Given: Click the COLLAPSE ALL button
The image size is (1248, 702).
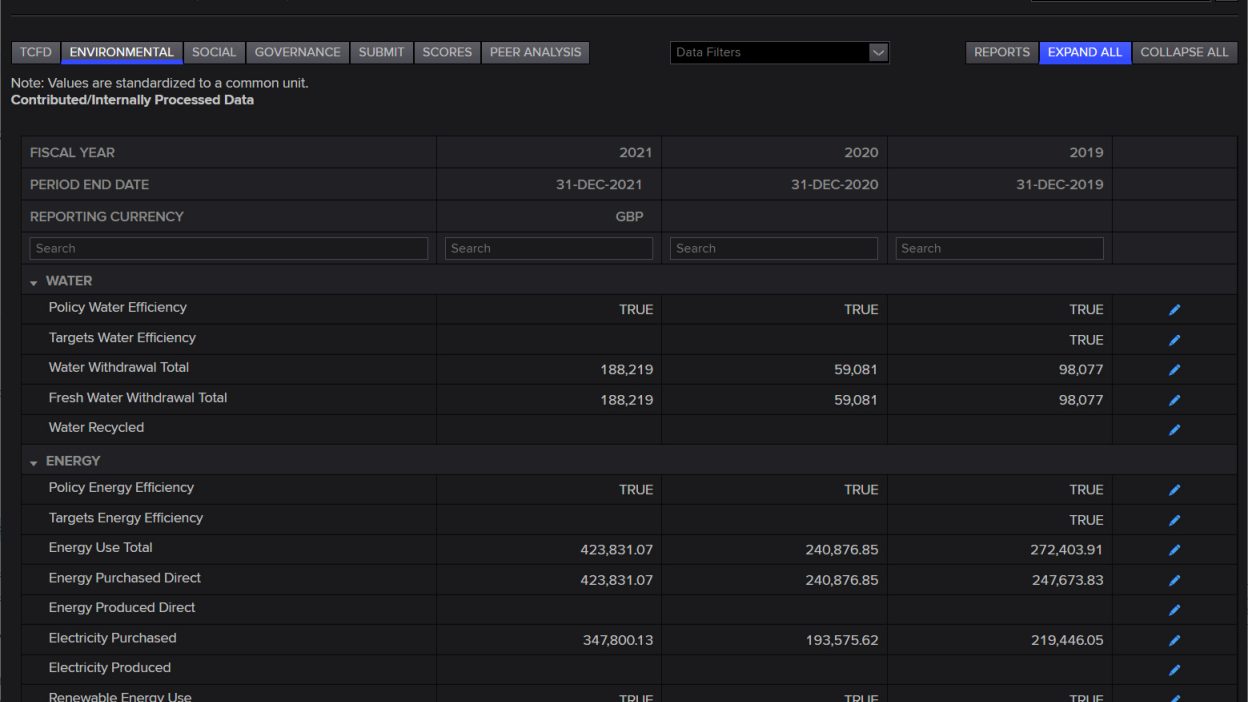Looking at the screenshot, I should [1184, 52].
